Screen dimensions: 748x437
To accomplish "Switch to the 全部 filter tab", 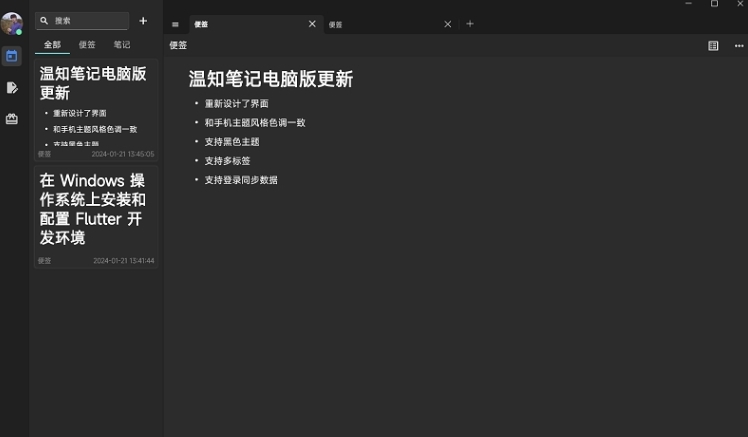I will [52, 45].
